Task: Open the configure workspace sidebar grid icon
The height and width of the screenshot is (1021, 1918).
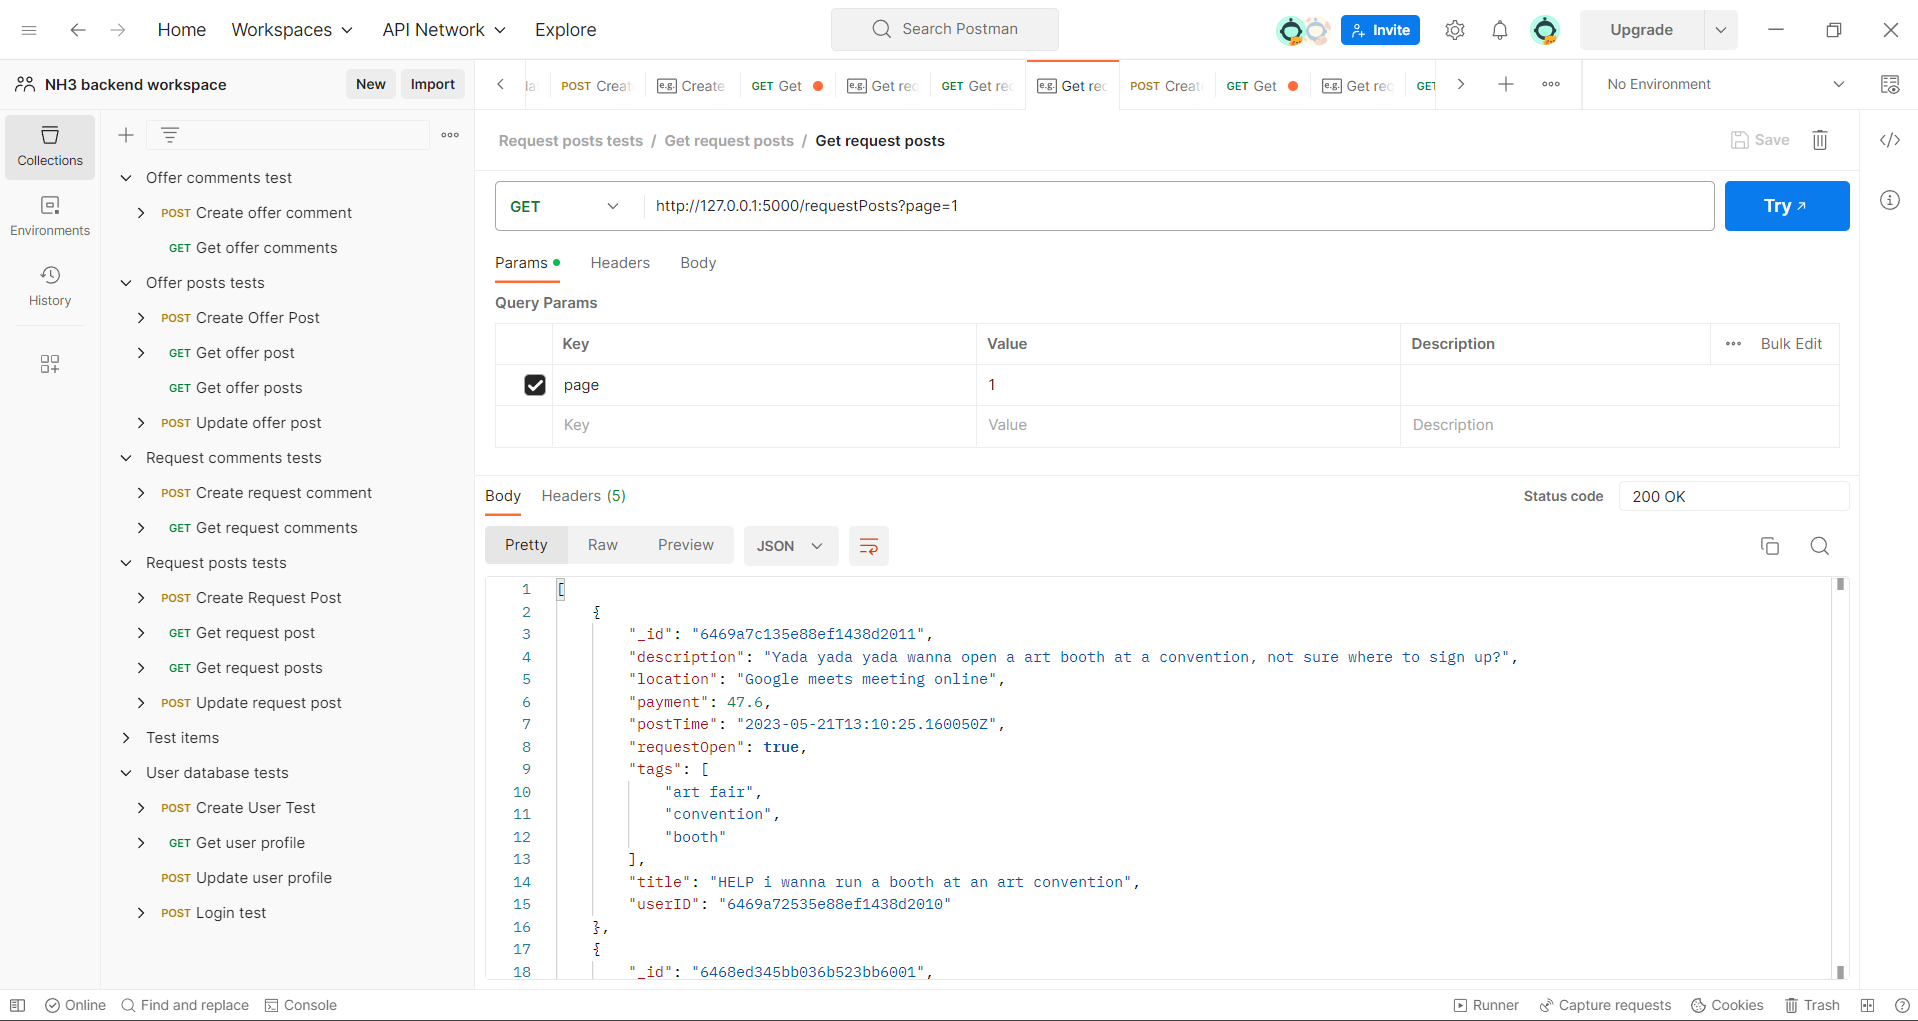Action: (50, 364)
